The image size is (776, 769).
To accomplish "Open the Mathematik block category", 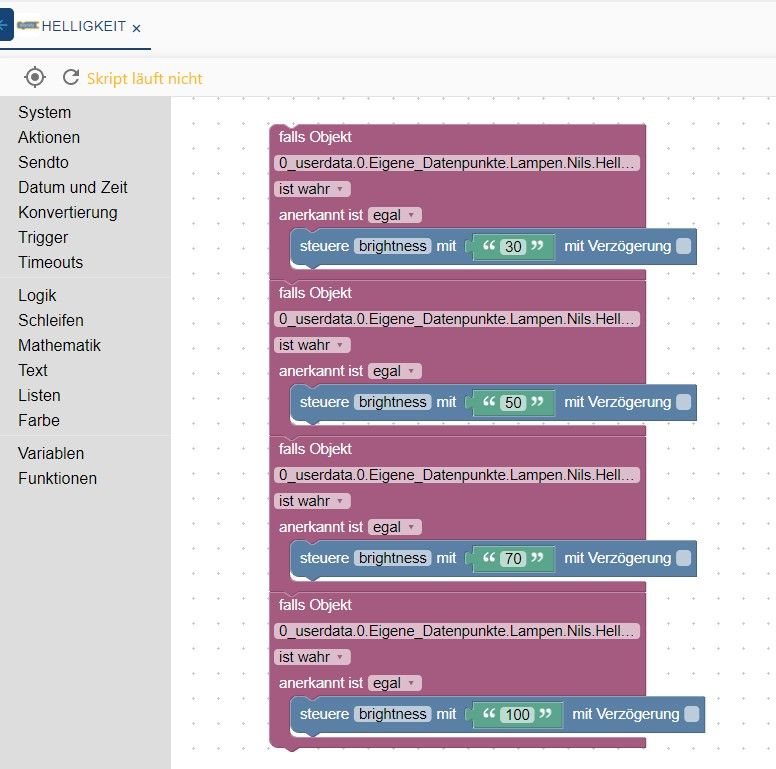I will pos(59,345).
